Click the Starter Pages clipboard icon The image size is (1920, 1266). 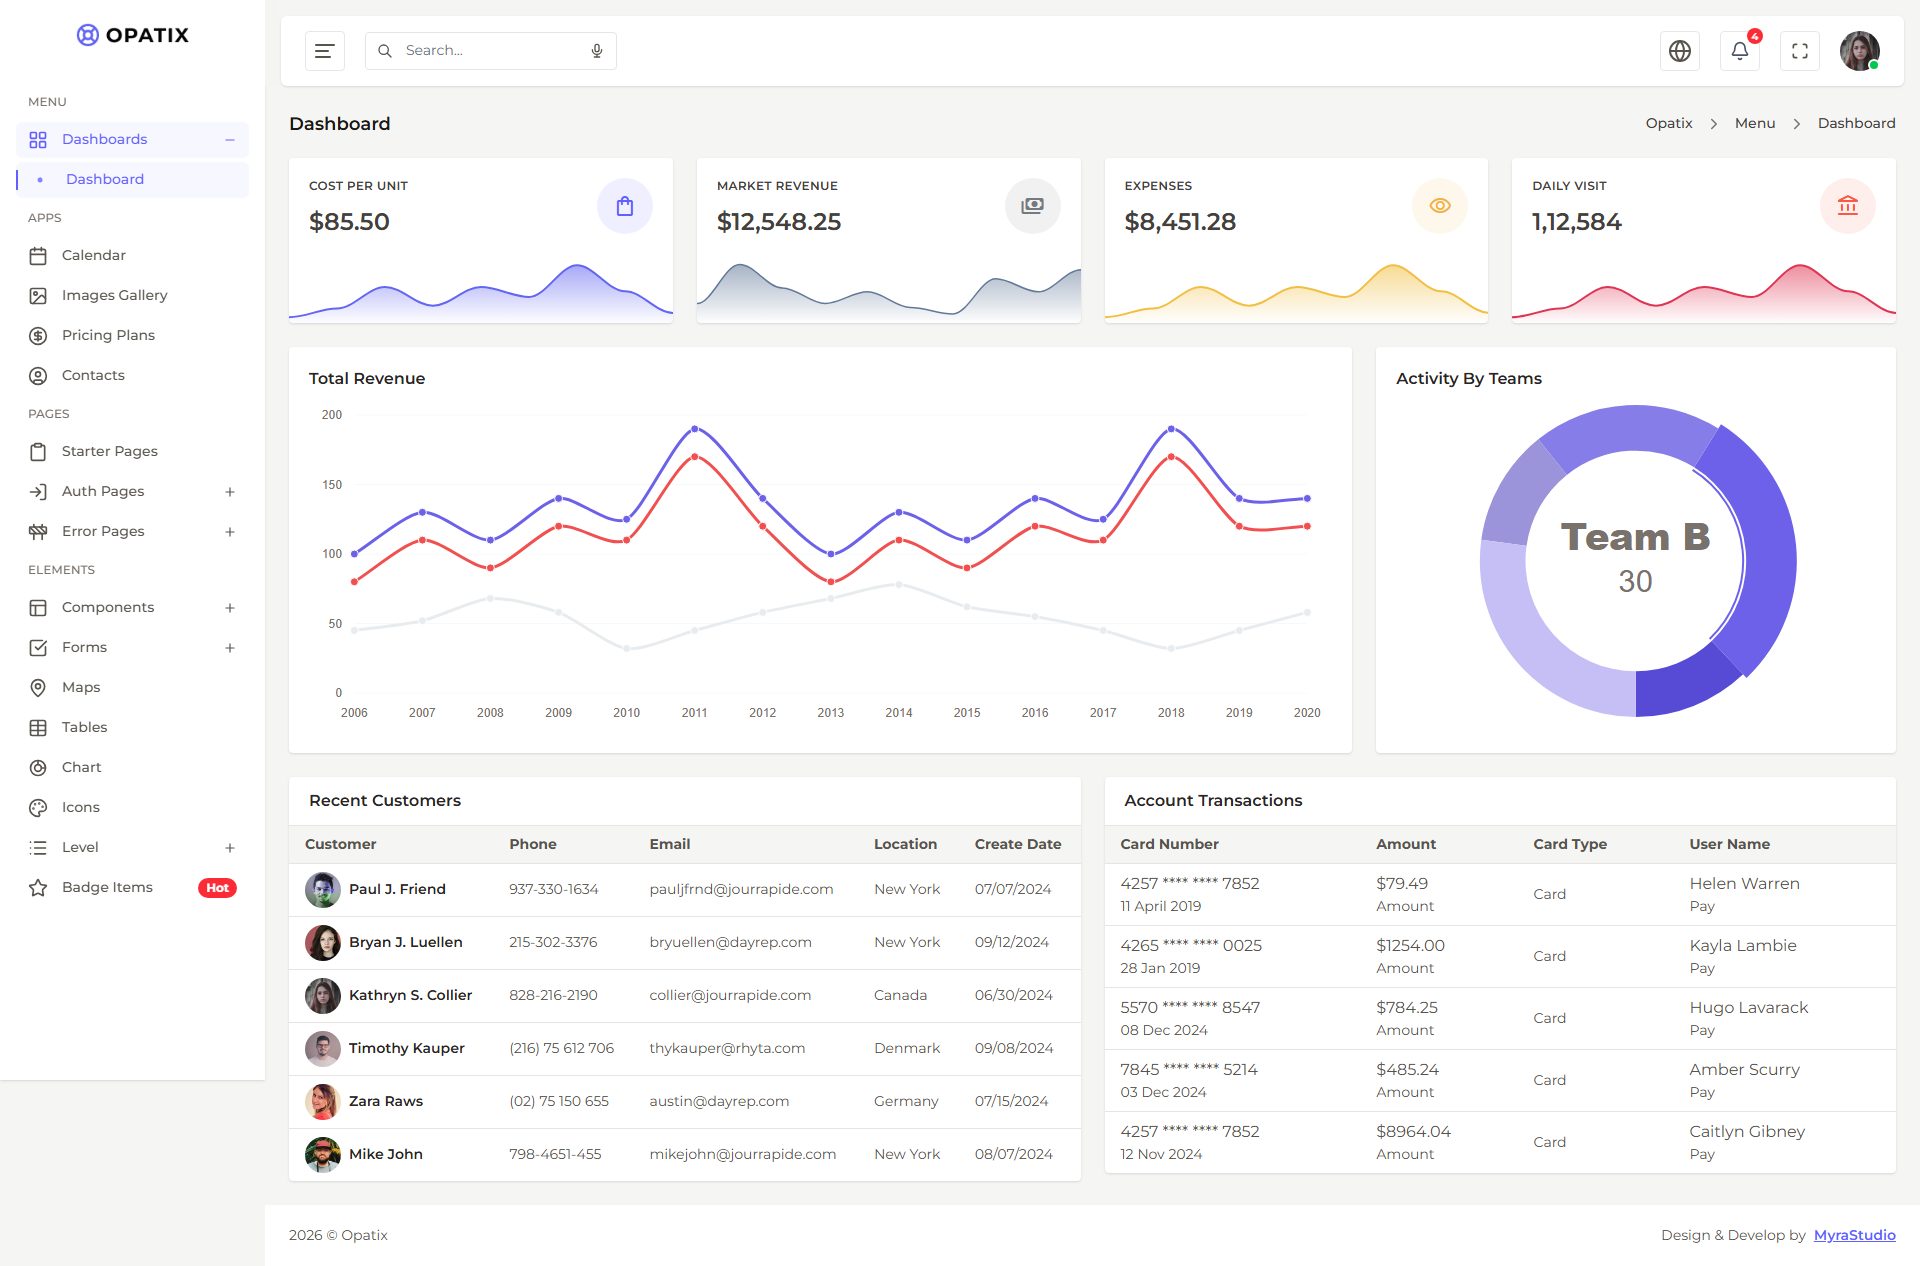(x=38, y=452)
